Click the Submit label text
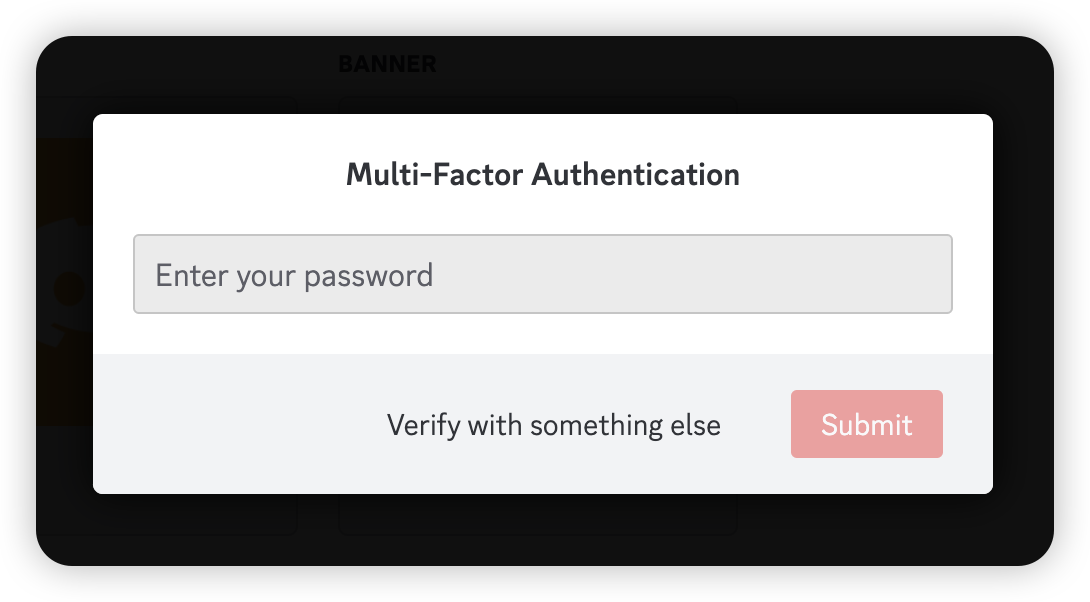Viewport: 1090px width, 602px height. point(866,425)
